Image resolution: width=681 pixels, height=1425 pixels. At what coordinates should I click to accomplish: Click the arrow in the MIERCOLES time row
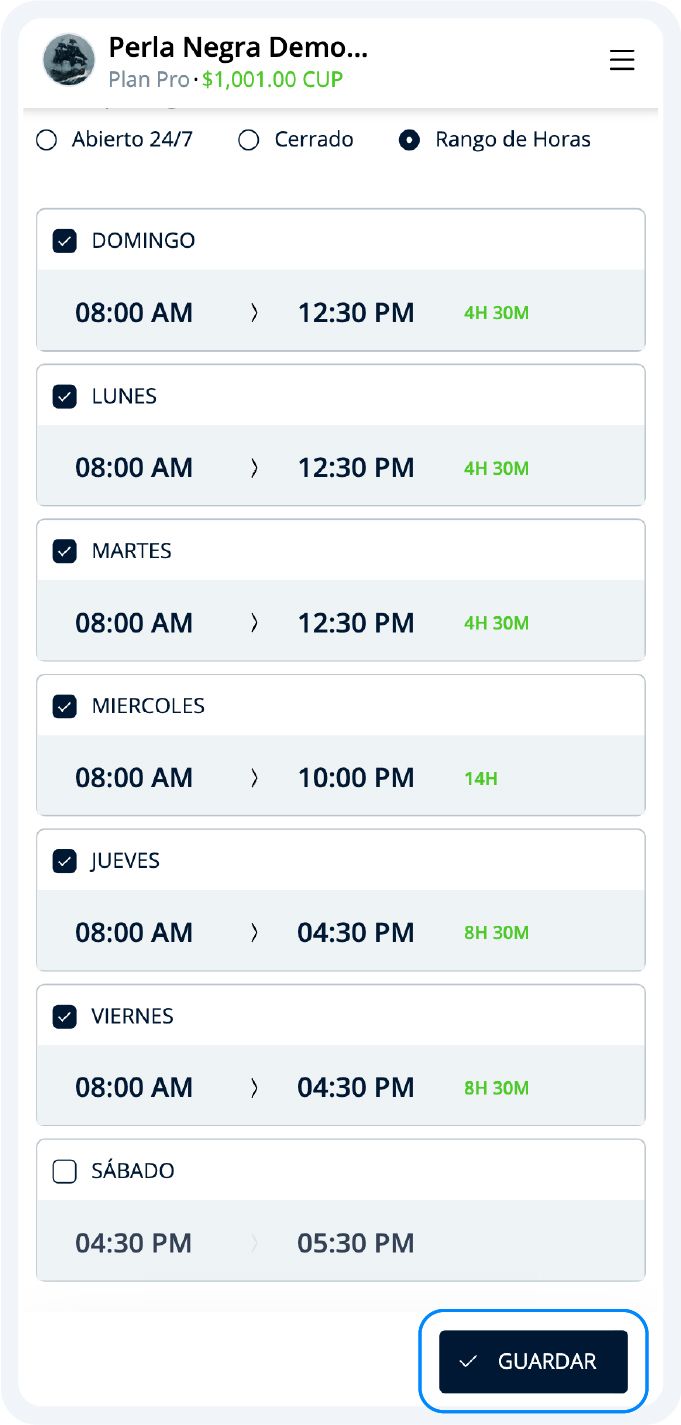pyautogui.click(x=254, y=777)
